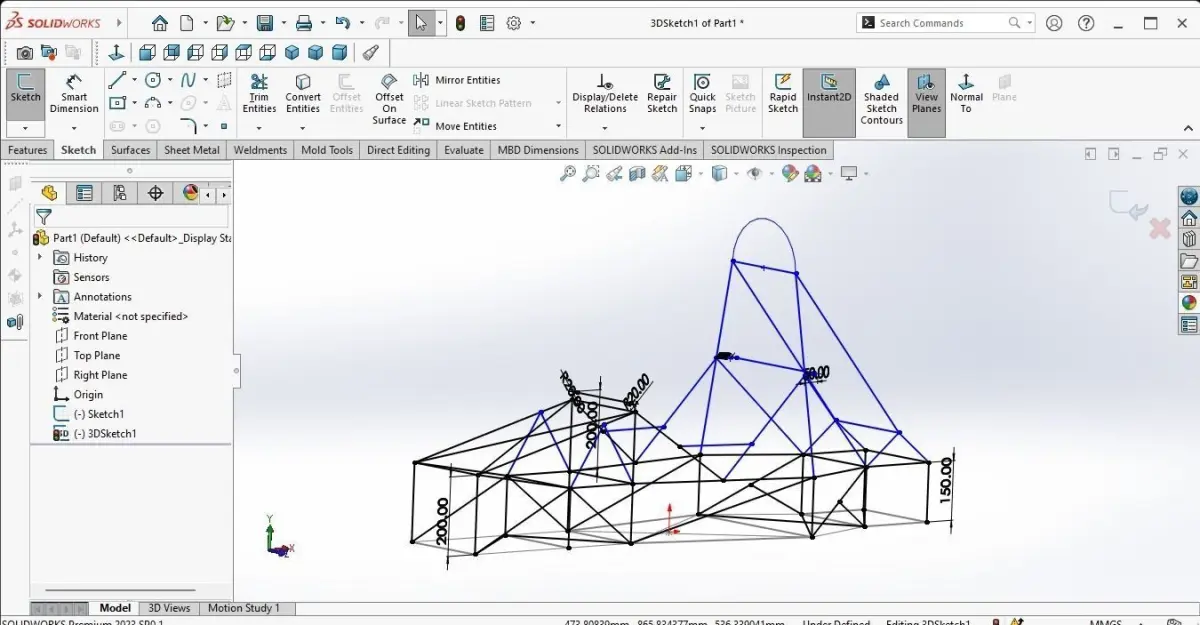Toggle the Select arrow tool
This screenshot has width=1200, height=625.
tap(421, 23)
